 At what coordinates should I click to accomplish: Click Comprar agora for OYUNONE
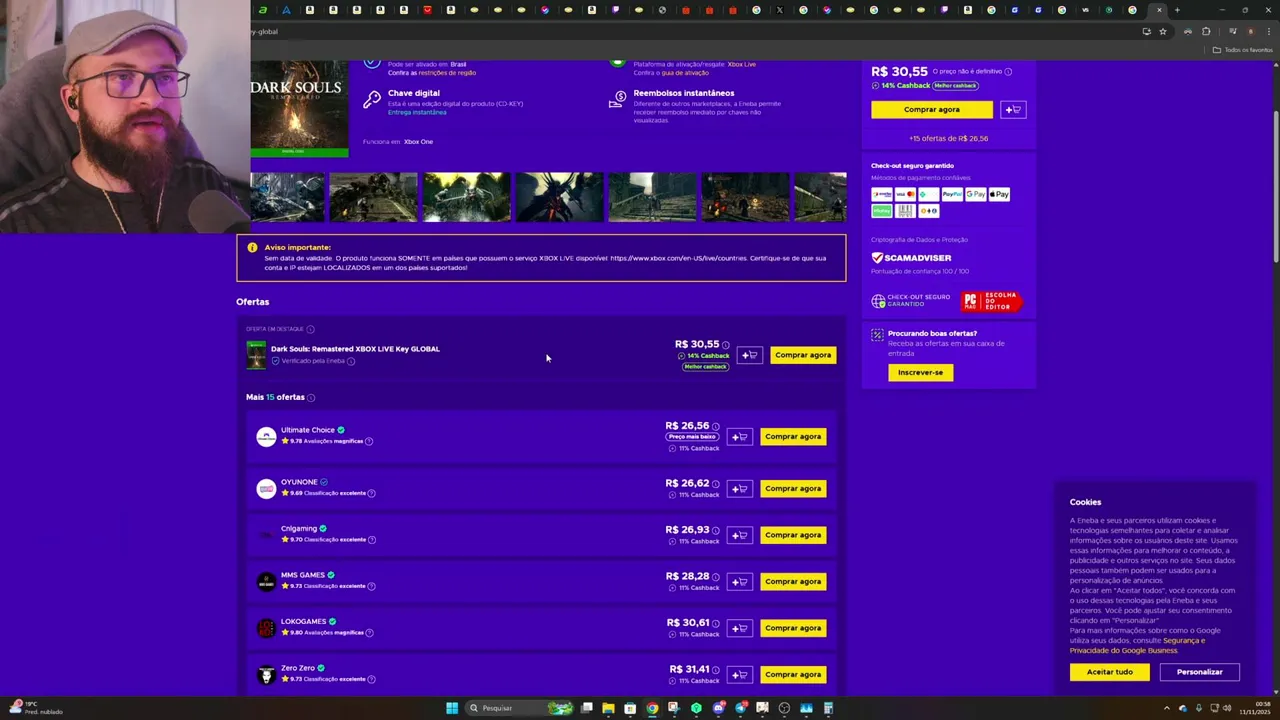coord(793,489)
